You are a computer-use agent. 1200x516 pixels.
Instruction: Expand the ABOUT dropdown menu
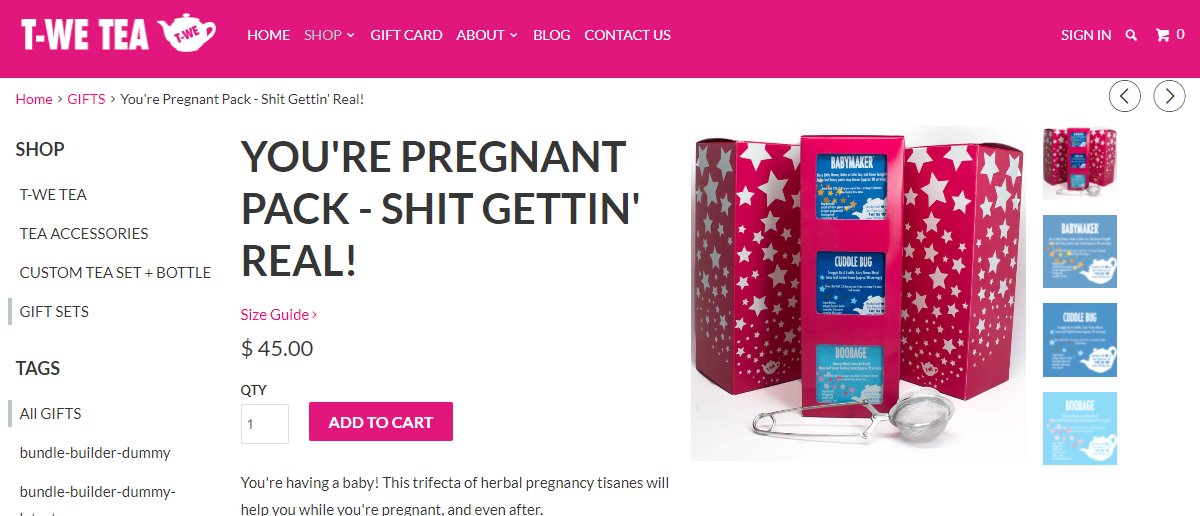pyautogui.click(x=487, y=35)
